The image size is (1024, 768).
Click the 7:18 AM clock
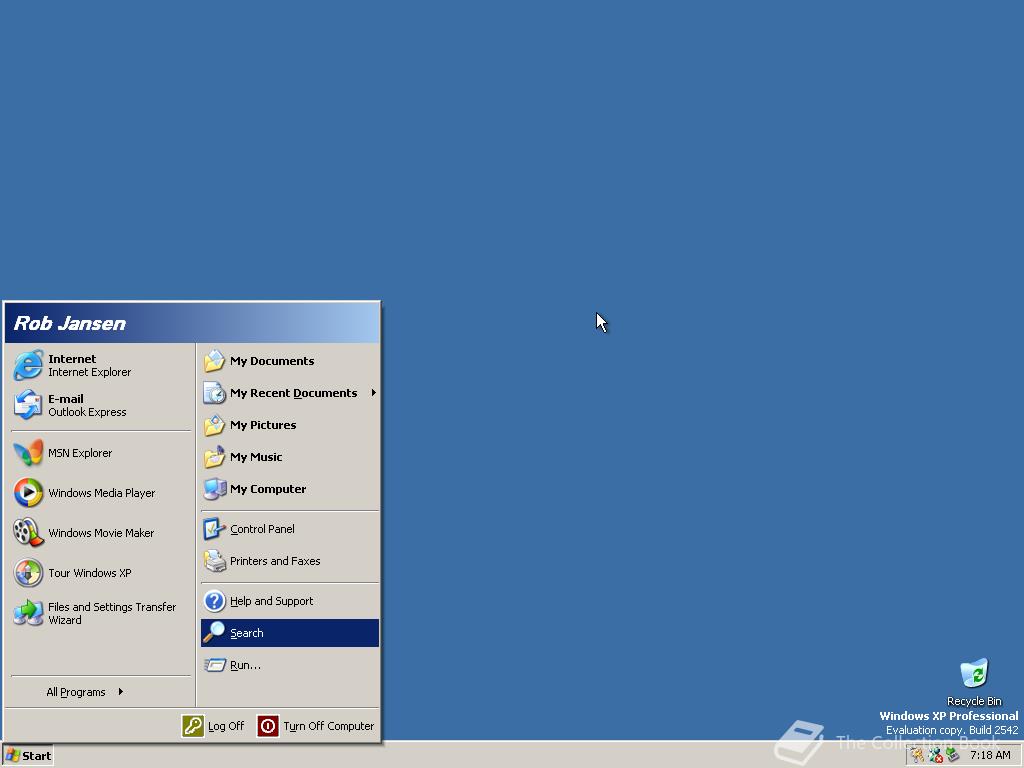click(x=990, y=756)
